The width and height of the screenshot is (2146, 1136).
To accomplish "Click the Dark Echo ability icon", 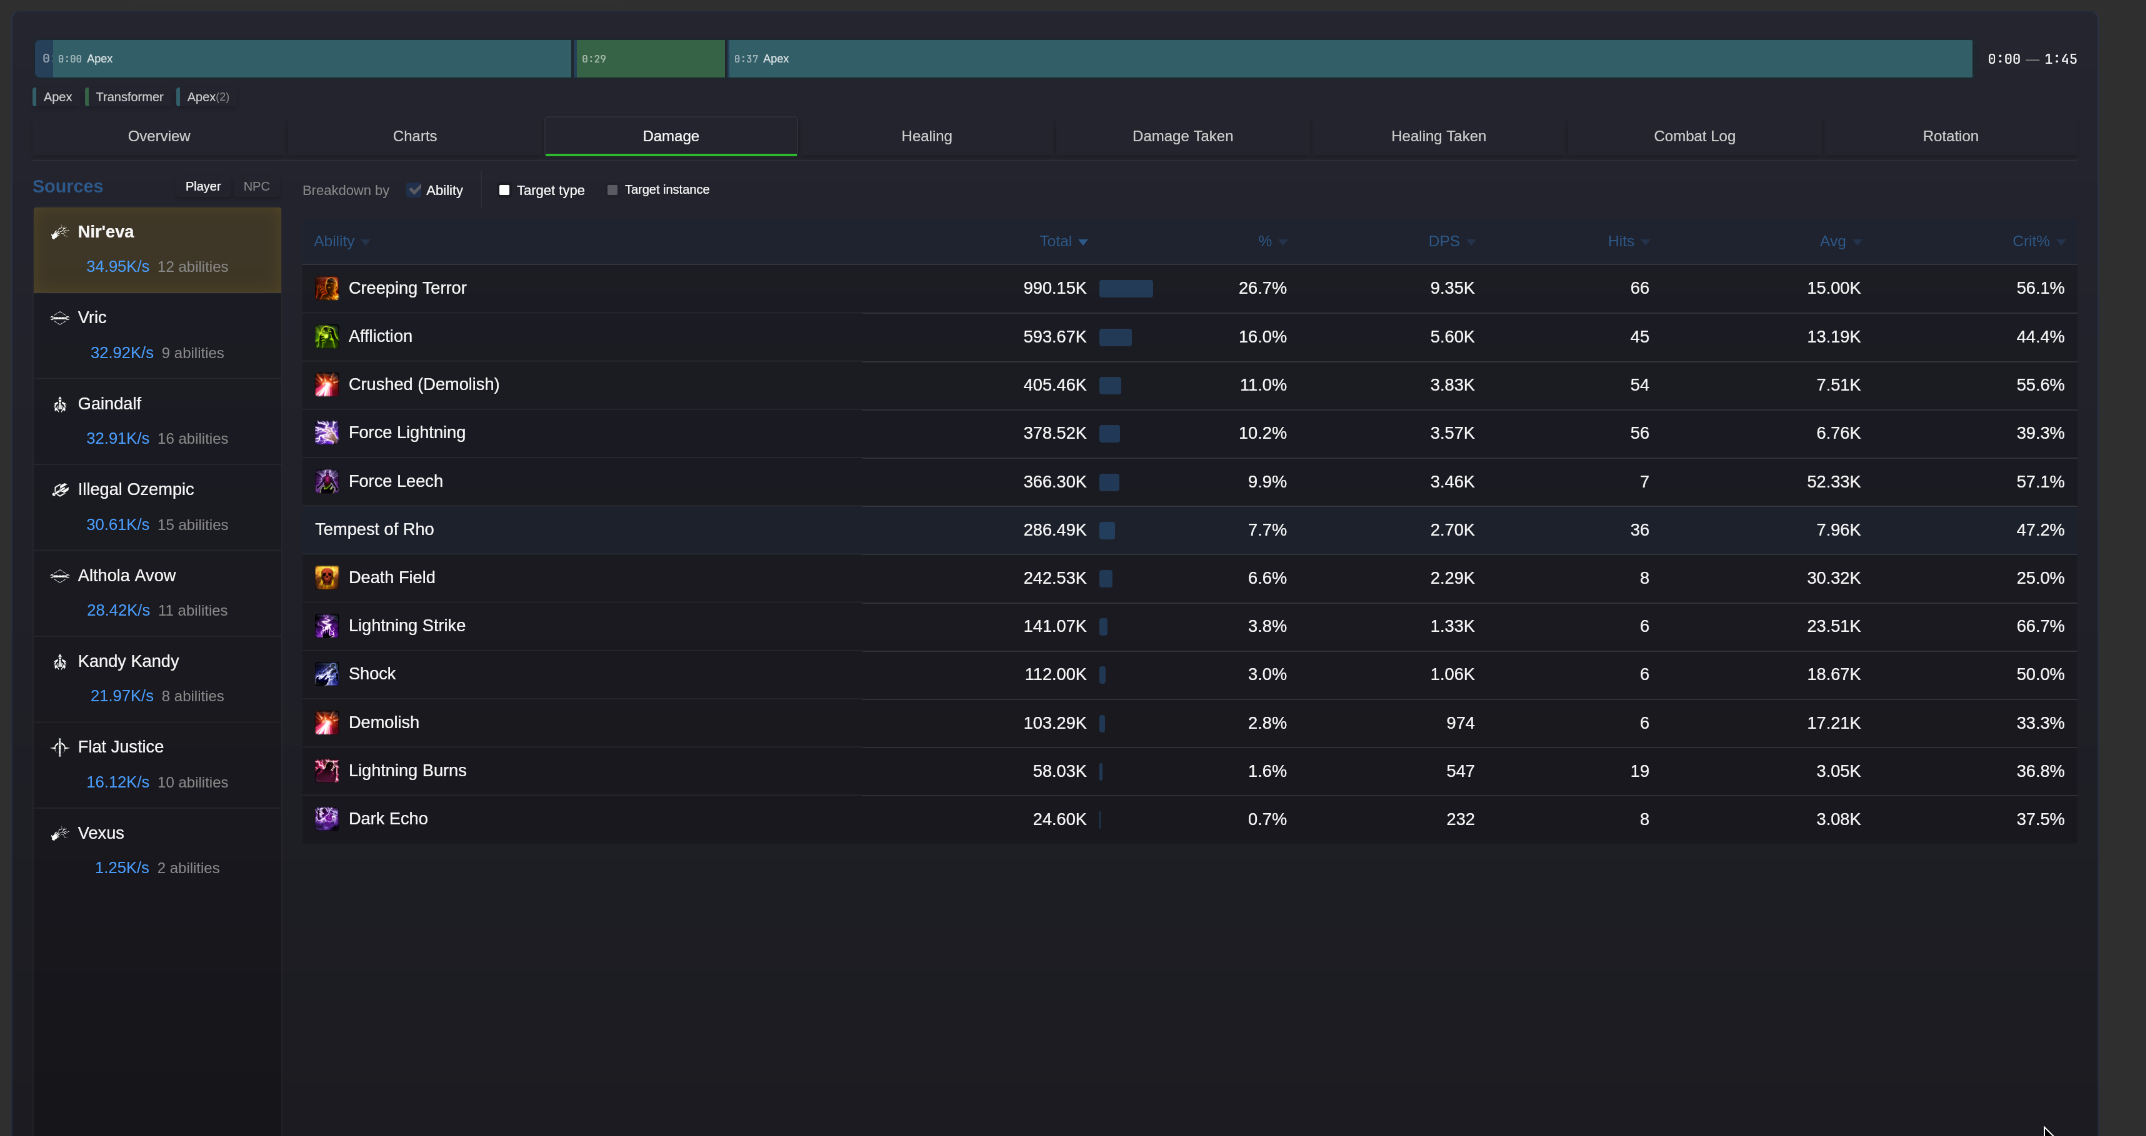I will coord(326,818).
